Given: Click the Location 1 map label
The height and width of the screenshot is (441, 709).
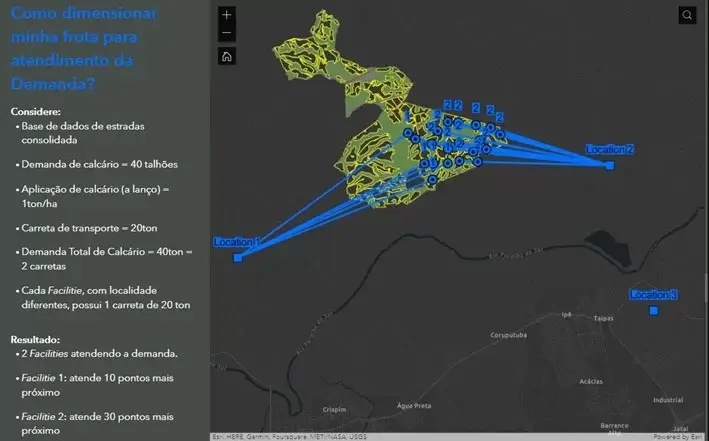Looking at the screenshot, I should tap(236, 243).
